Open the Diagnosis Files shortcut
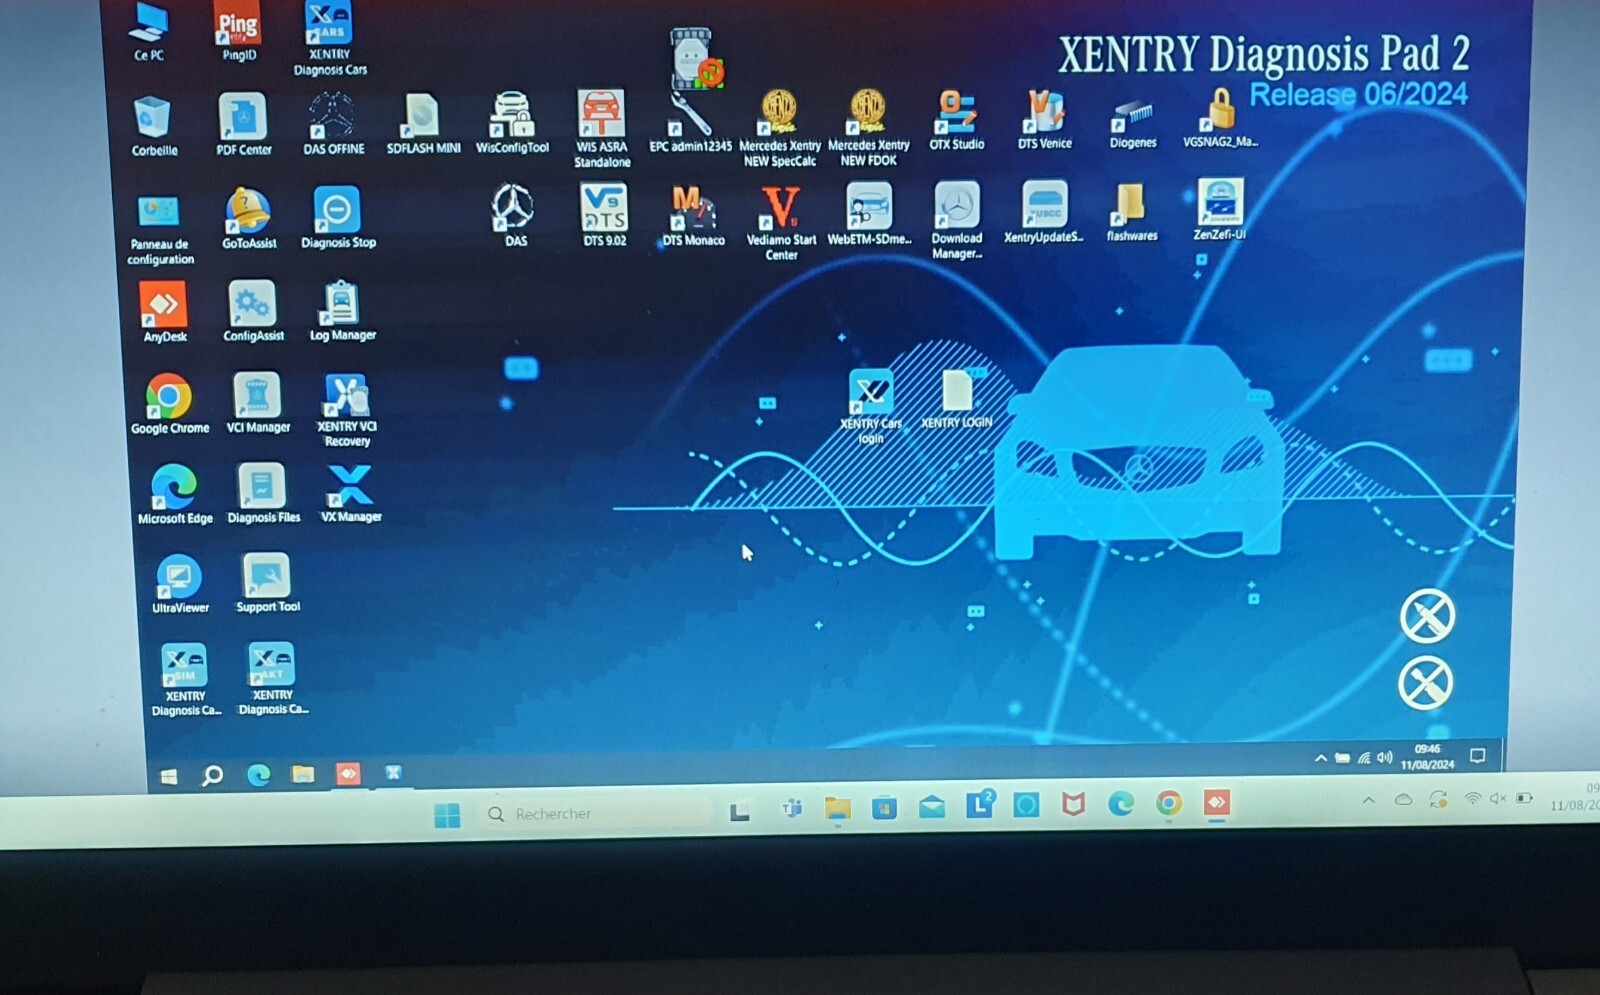This screenshot has height=995, width=1600. (263, 493)
